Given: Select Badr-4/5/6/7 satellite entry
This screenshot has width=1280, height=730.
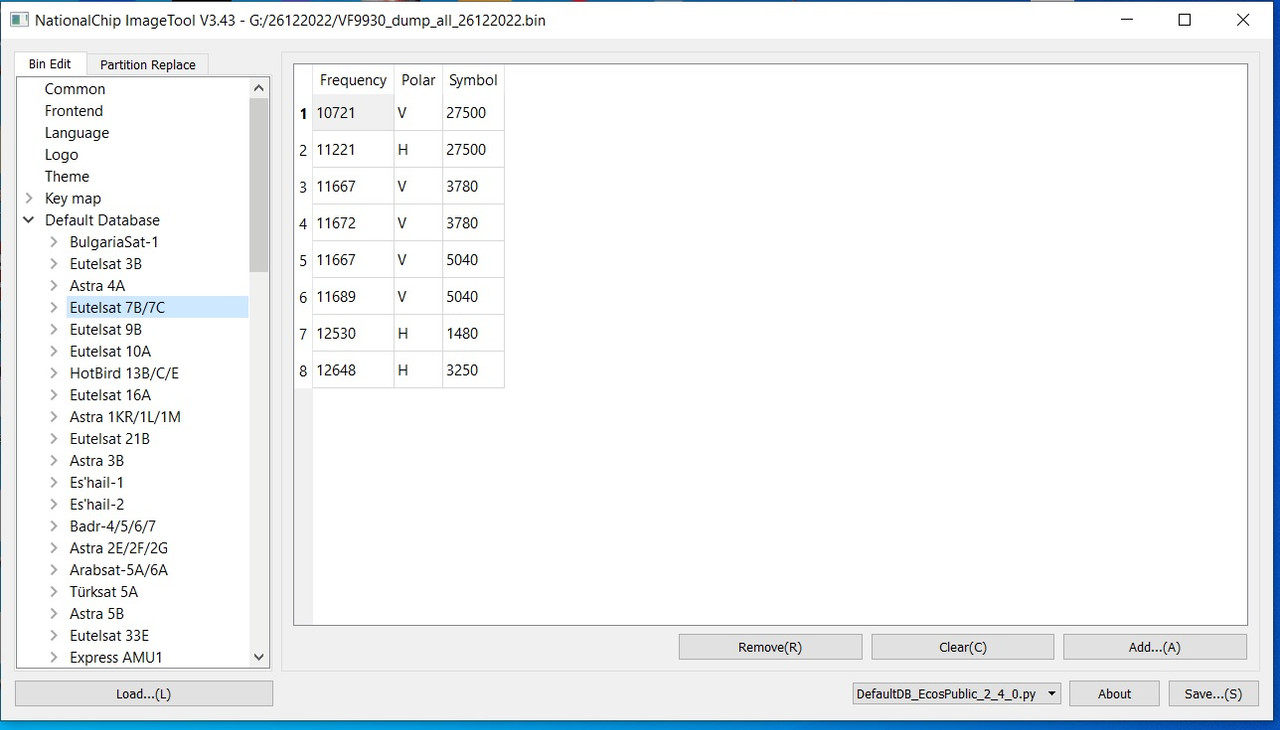Looking at the screenshot, I should (x=113, y=526).
